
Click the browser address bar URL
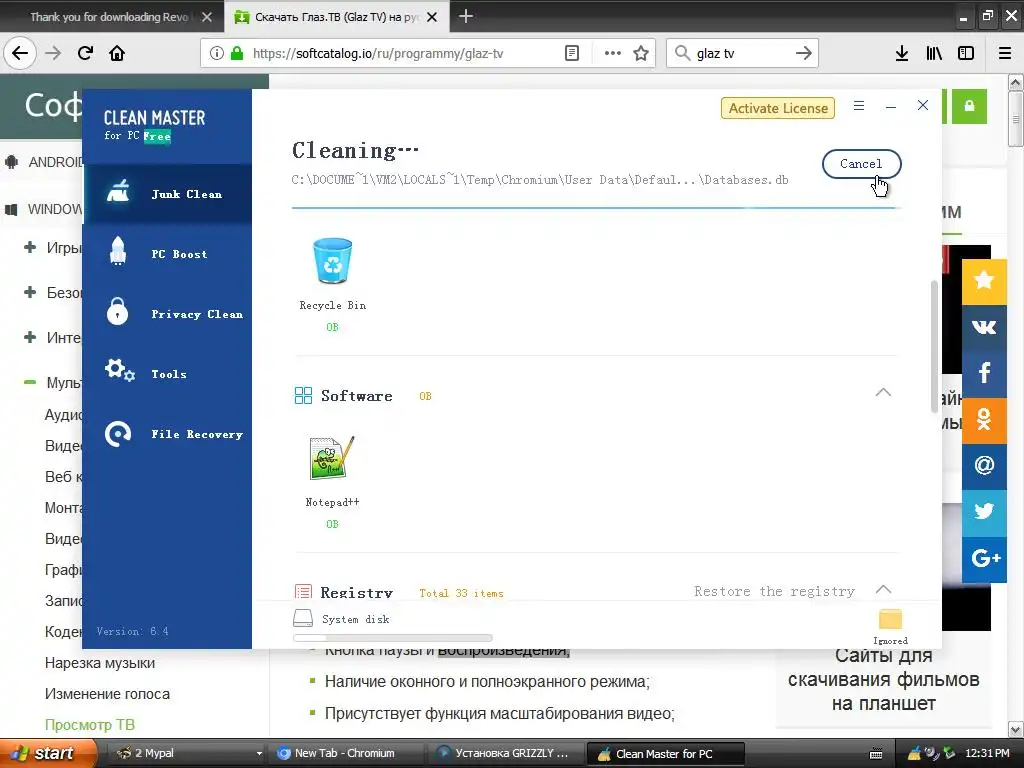378,54
